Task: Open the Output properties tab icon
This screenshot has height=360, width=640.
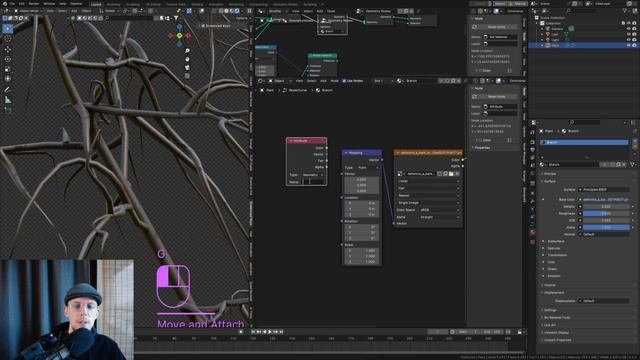Action: (x=532, y=150)
